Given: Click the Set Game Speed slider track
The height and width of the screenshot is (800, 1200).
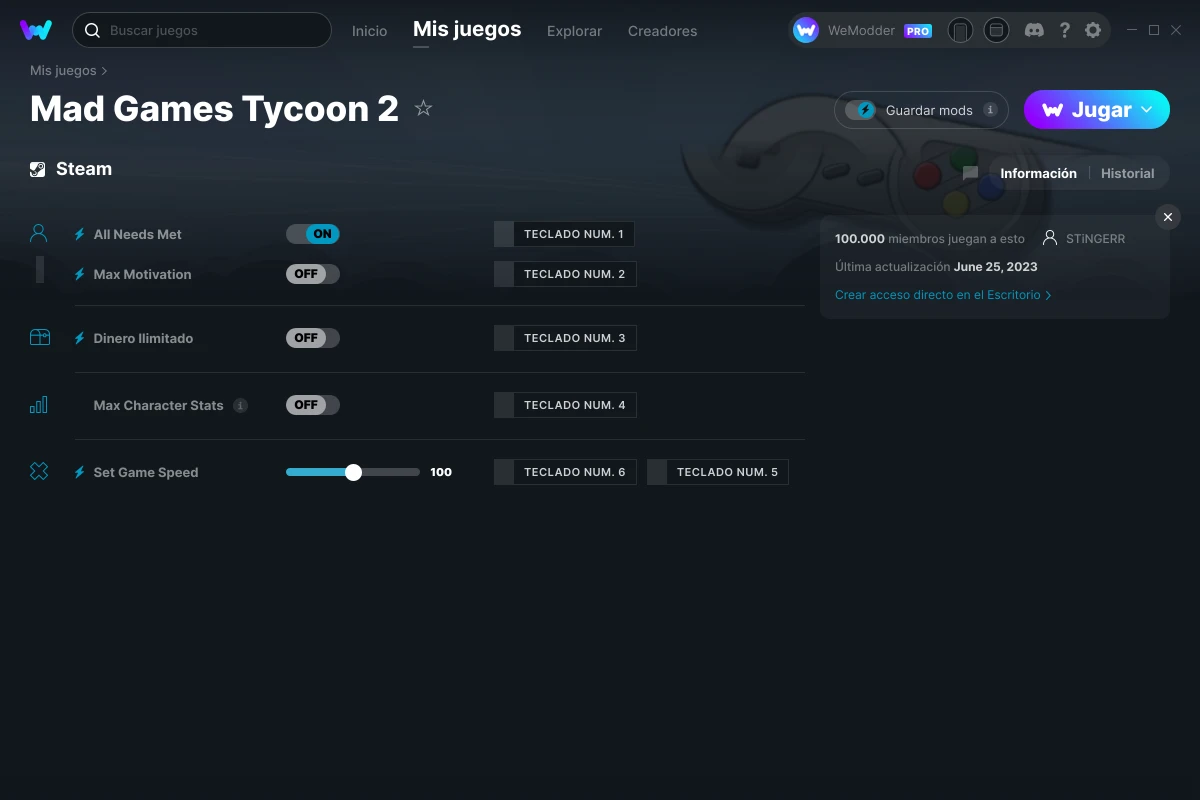Looking at the screenshot, I should pyautogui.click(x=353, y=472).
